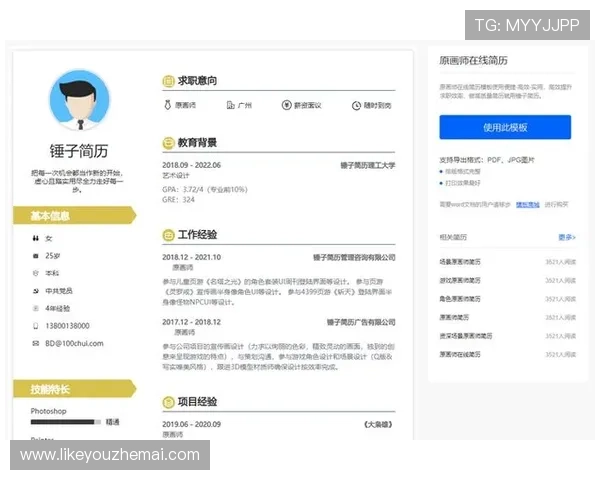Image resolution: width=600 pixels, height=480 pixels.
Task: Click the GRE: 324 line
Action: 178,200
